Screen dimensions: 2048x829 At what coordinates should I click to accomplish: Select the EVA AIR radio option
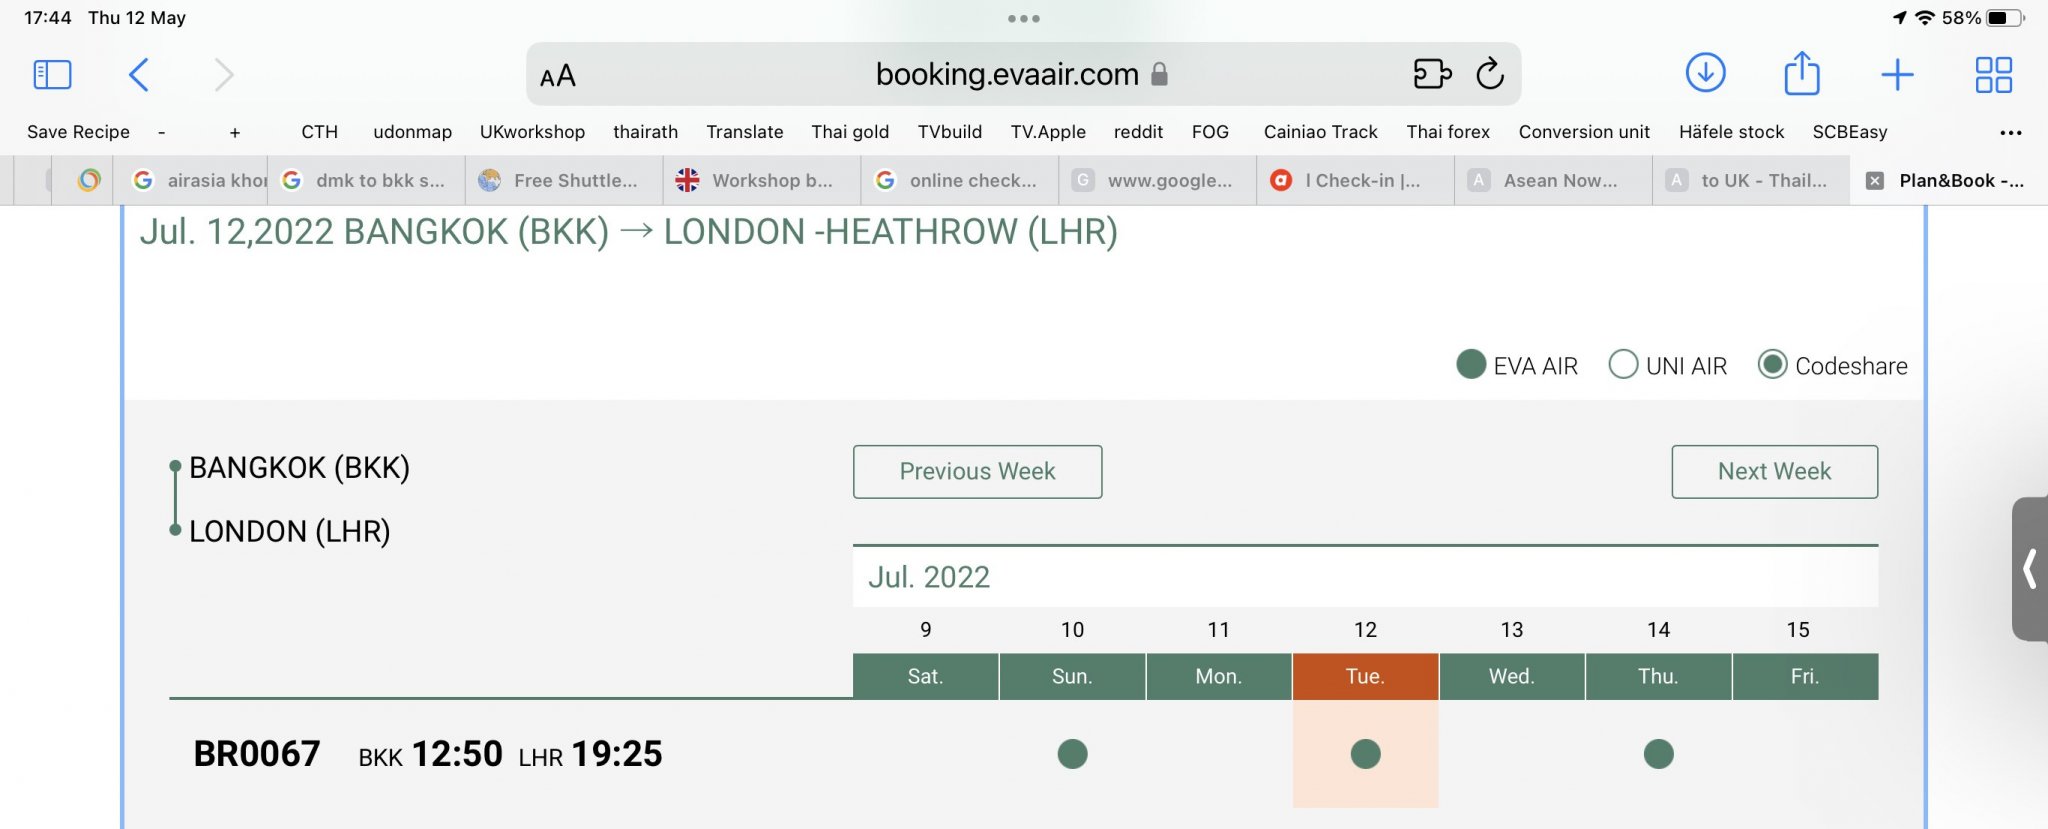1470,365
